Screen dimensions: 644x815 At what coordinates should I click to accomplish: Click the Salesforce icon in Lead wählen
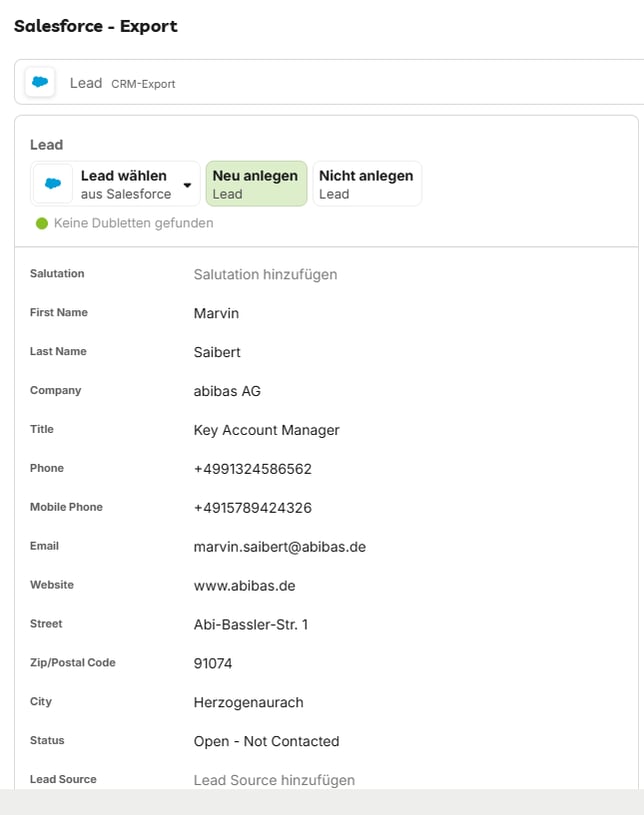(x=52, y=183)
